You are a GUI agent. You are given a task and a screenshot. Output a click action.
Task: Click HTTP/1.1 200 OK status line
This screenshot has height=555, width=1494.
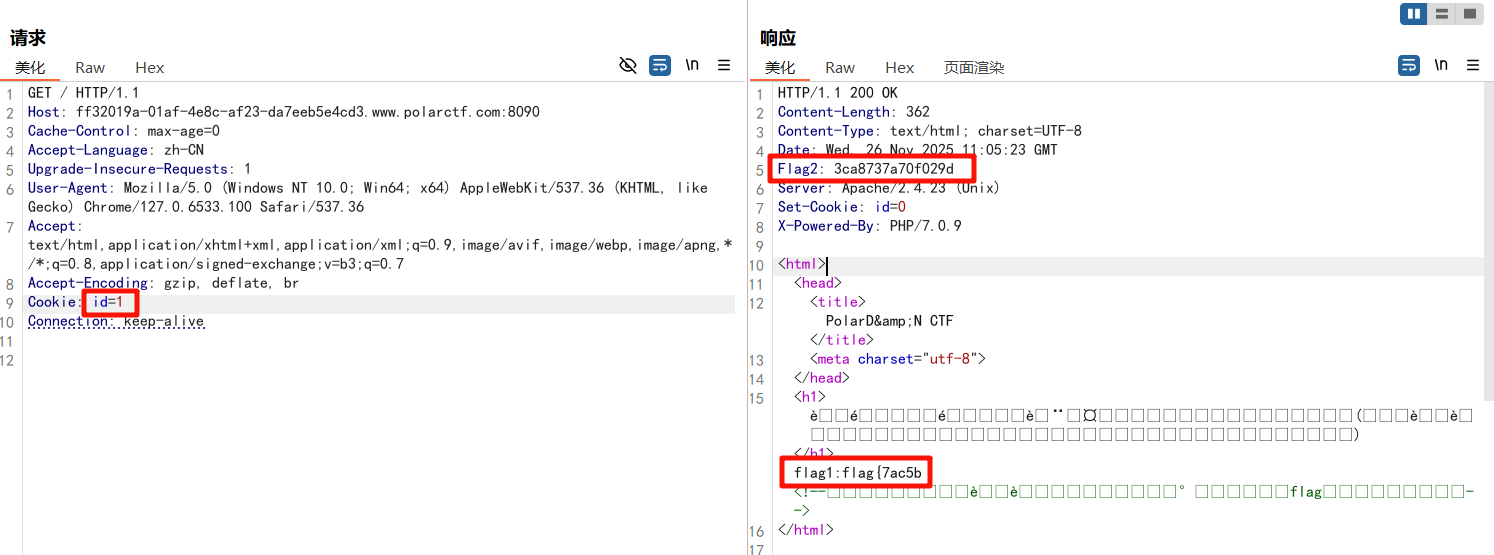837,93
